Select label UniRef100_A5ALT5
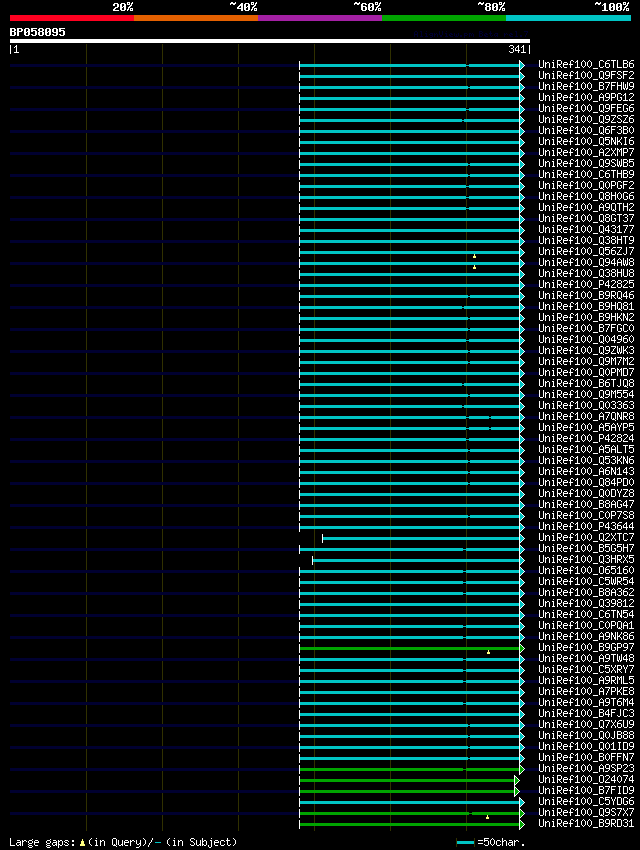Screen dimensions: 640x850 [586, 449]
